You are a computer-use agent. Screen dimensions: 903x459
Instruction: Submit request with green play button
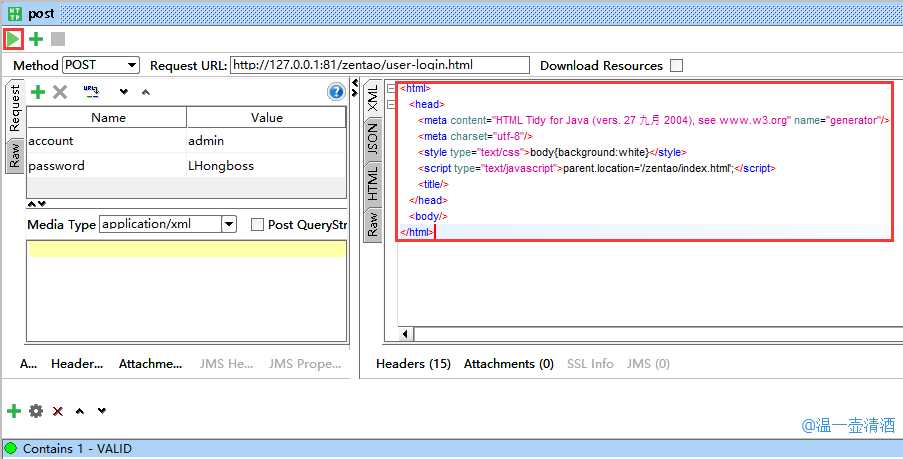pyautogui.click(x=13, y=39)
